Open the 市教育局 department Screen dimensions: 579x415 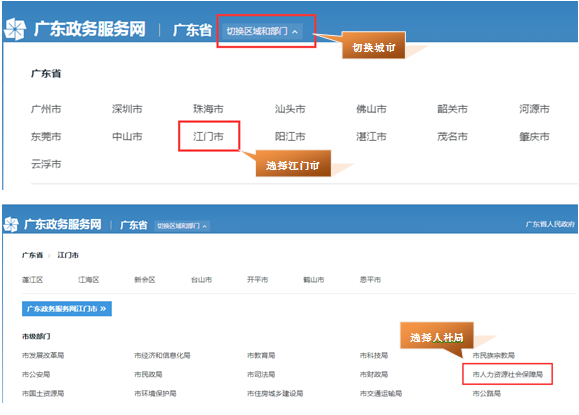pos(261,355)
